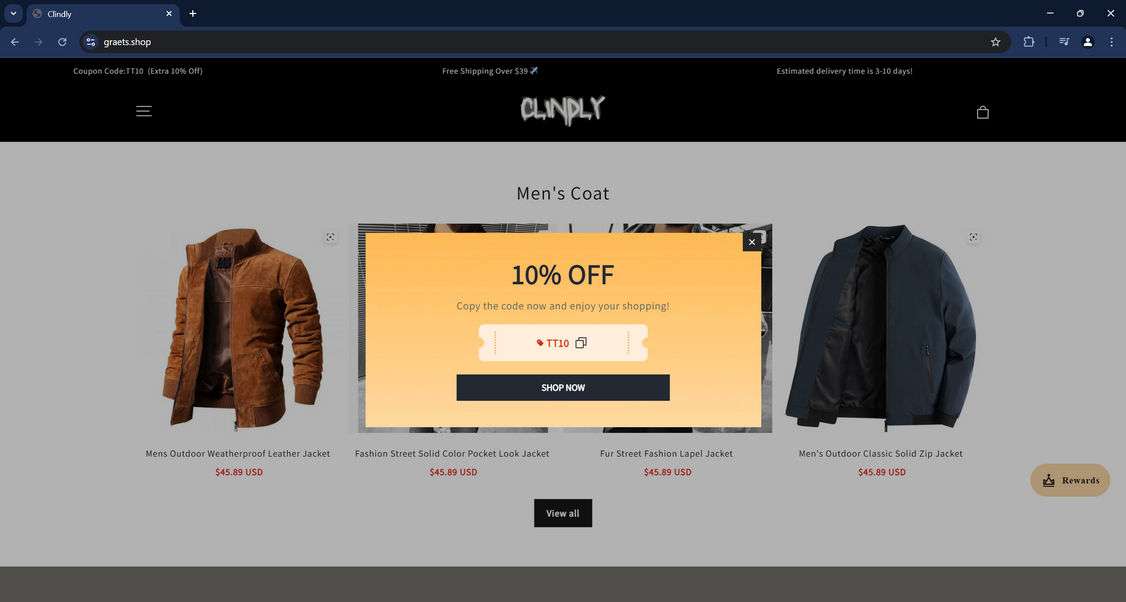Open the media control toolbar icon

pos(1064,42)
